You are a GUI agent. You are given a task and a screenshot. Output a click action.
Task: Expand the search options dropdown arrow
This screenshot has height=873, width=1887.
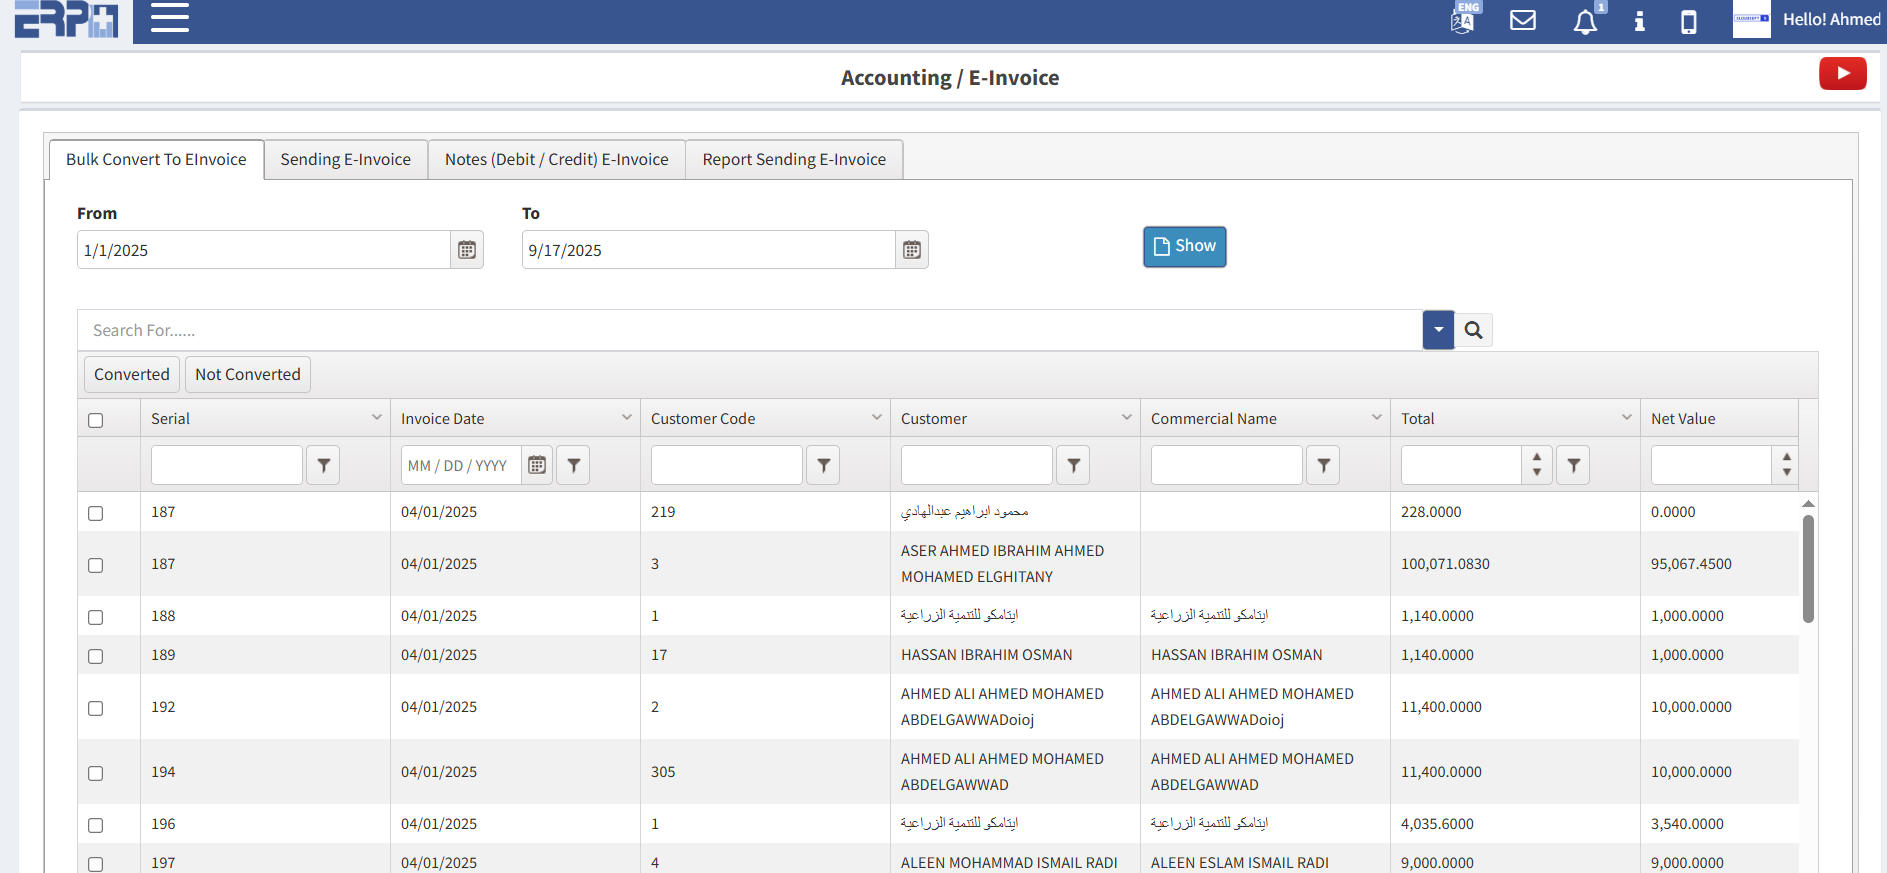pos(1438,330)
